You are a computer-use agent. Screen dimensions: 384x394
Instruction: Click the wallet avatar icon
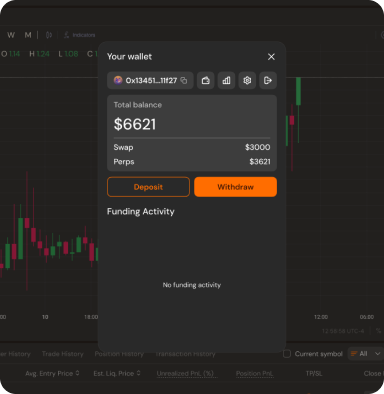tap(118, 80)
